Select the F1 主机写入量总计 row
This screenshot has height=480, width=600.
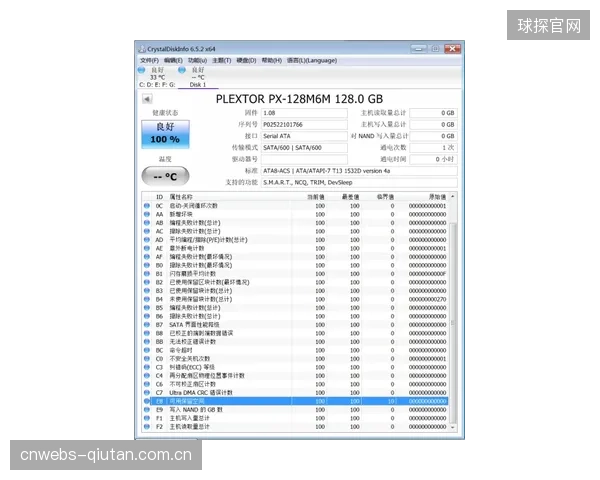coord(295,418)
